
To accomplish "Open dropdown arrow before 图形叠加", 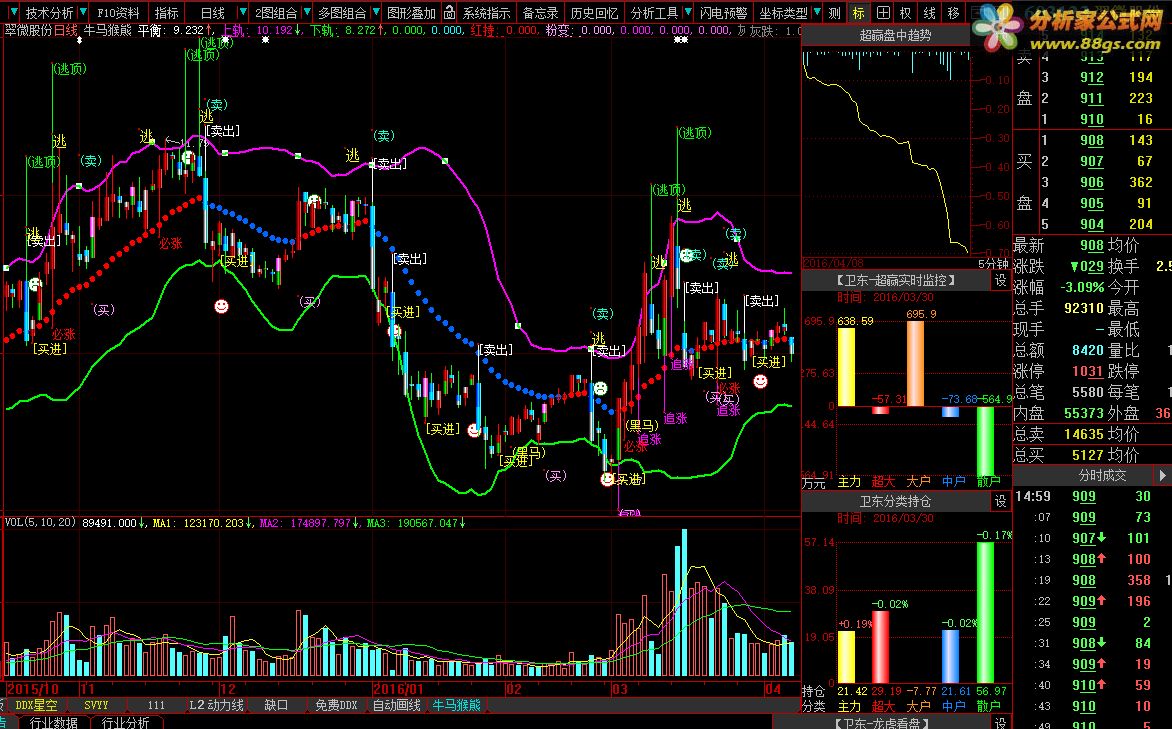I will pyautogui.click(x=375, y=13).
